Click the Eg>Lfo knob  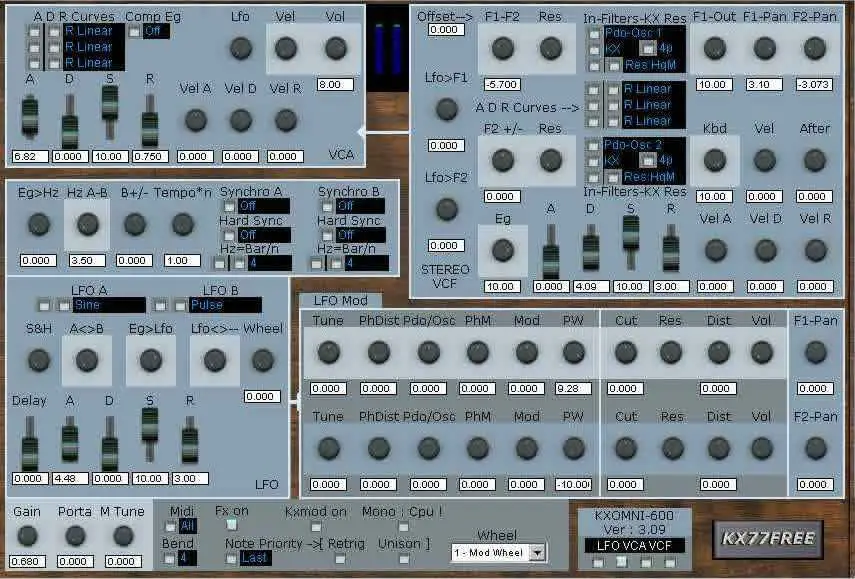(x=151, y=360)
